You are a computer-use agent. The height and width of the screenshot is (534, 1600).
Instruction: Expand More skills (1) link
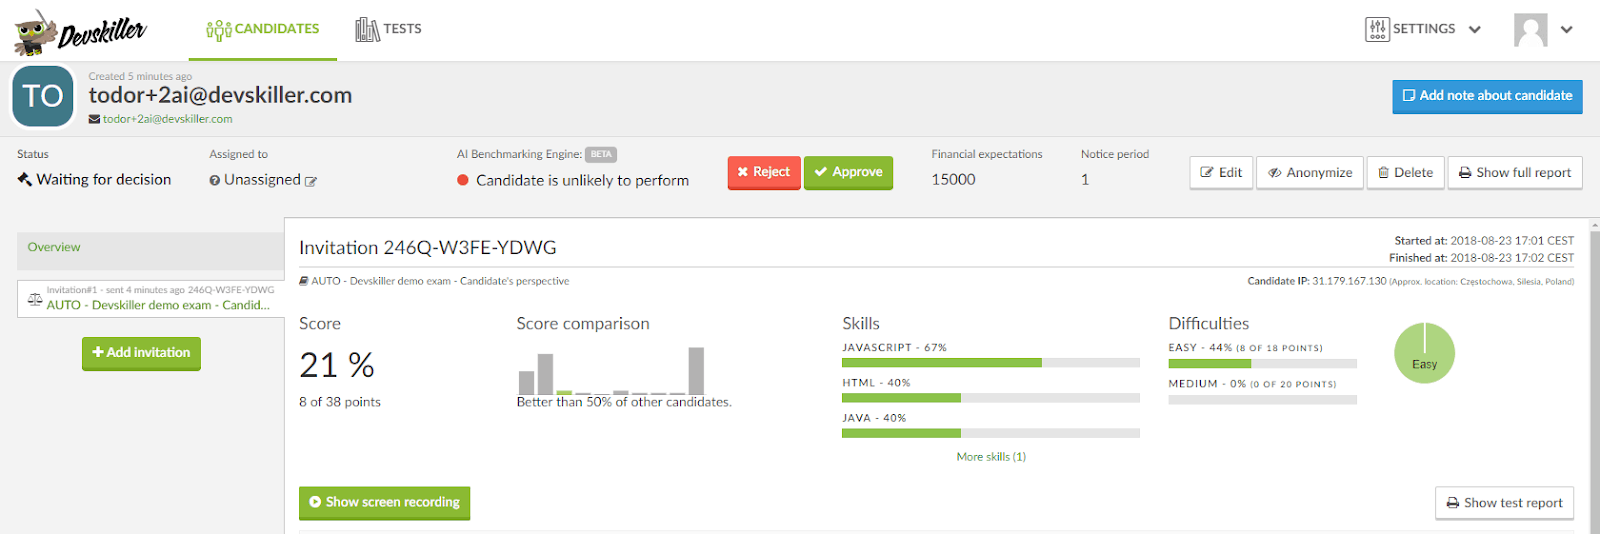click(x=991, y=457)
